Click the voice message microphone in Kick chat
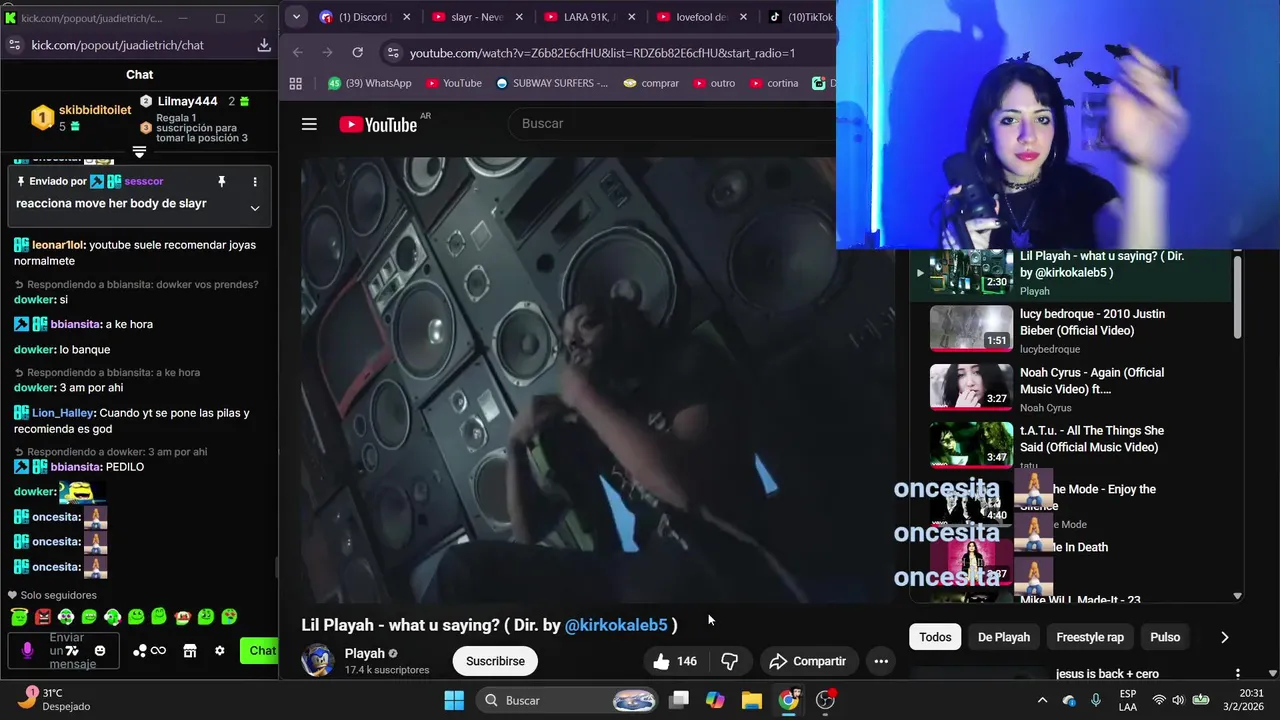 [x=27, y=651]
